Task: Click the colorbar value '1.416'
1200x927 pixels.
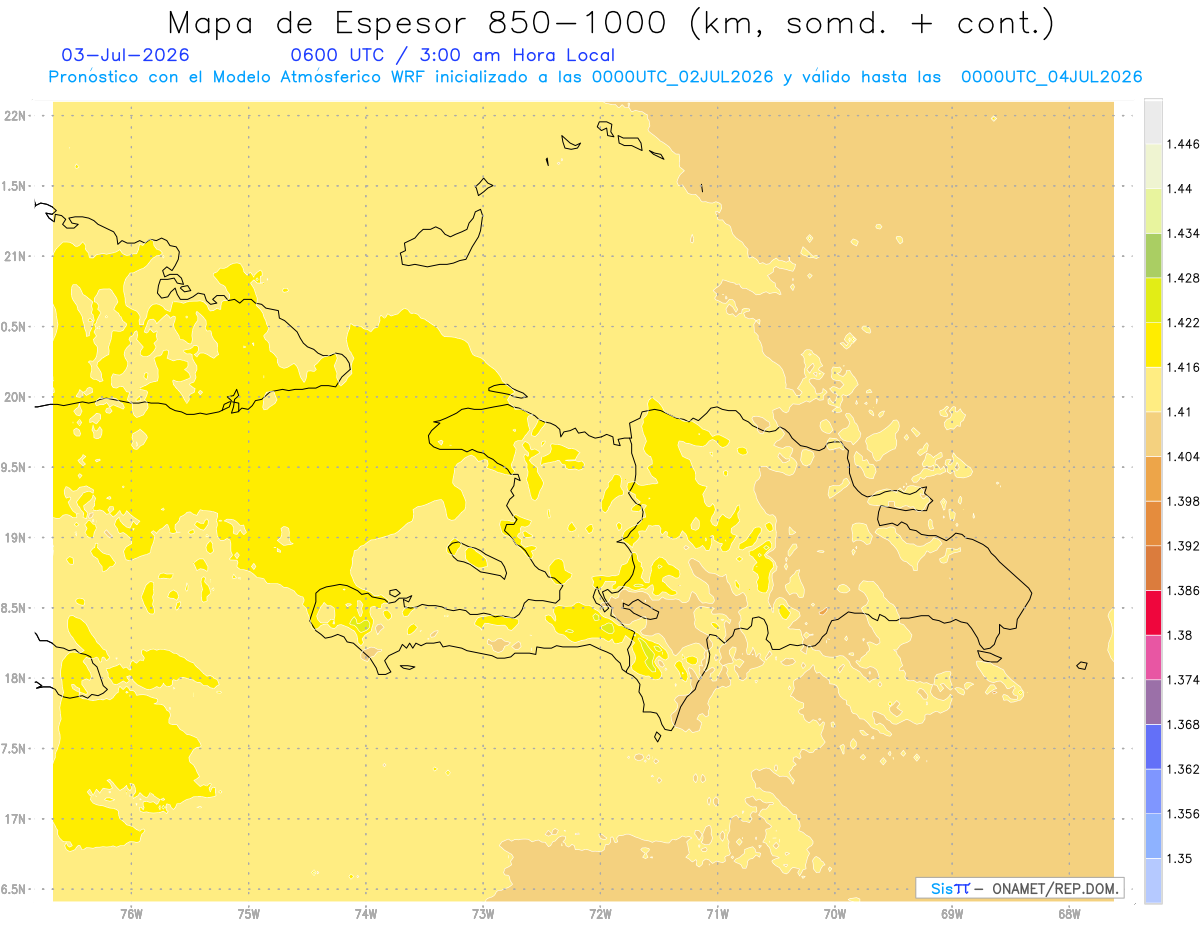Action: tap(1182, 367)
